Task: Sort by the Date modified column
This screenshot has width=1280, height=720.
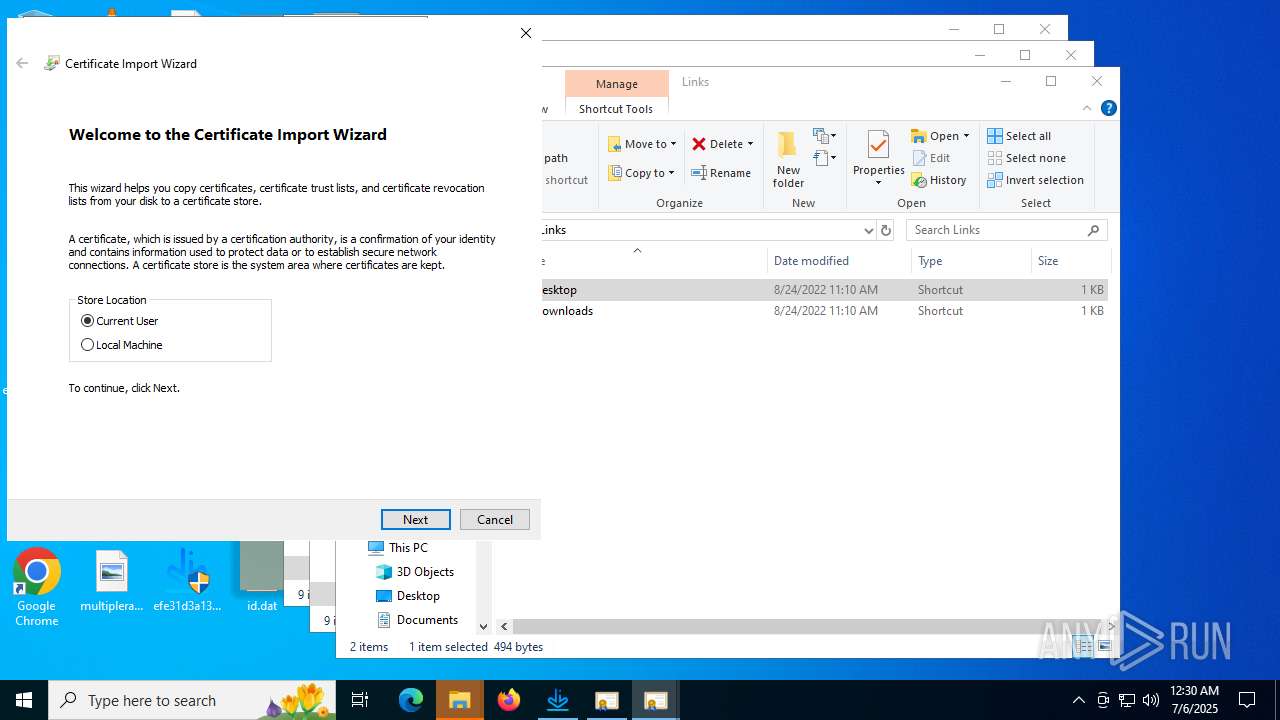Action: coord(839,261)
